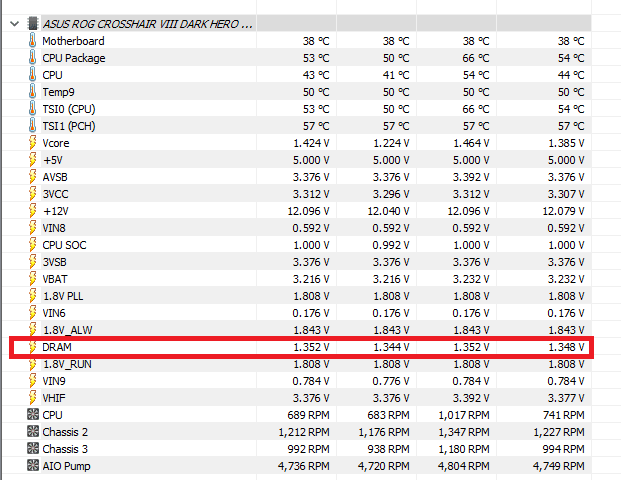Click the Chassis 2 value 1,347 RPM
Screen dimensions: 621x480
pyautogui.click(x=463, y=432)
